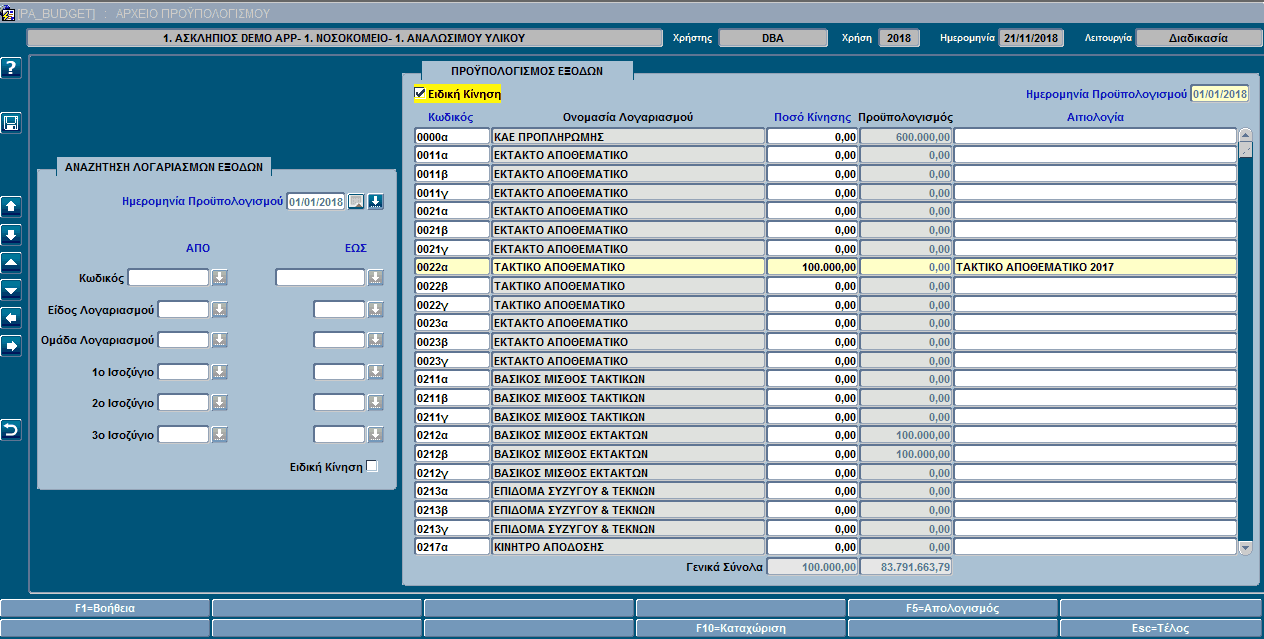Click Αιτιολογία column header
1264x639 pixels.
pyautogui.click(x=1095, y=117)
